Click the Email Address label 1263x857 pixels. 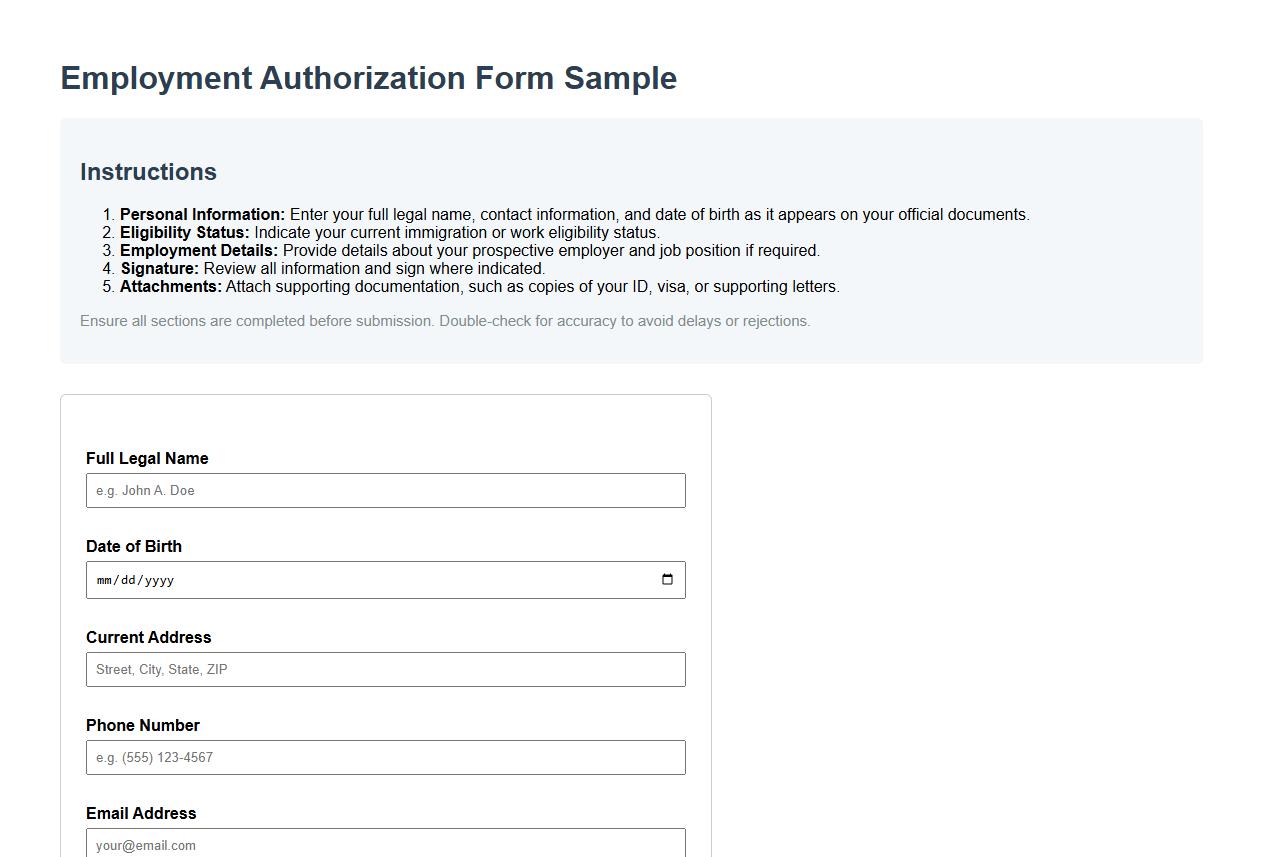click(138, 813)
